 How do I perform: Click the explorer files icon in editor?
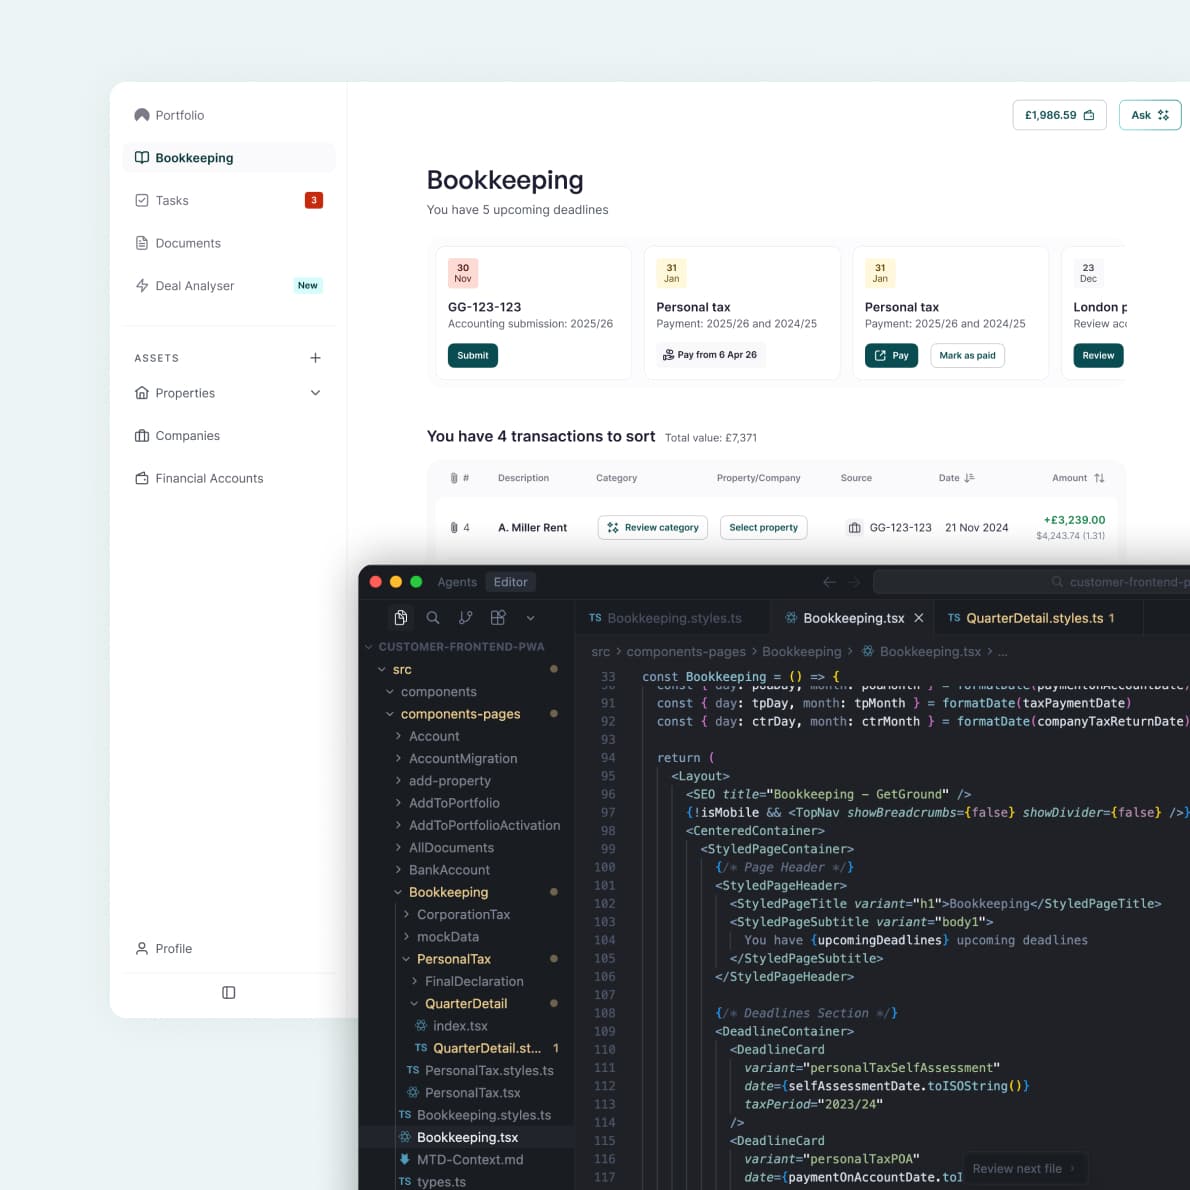400,618
